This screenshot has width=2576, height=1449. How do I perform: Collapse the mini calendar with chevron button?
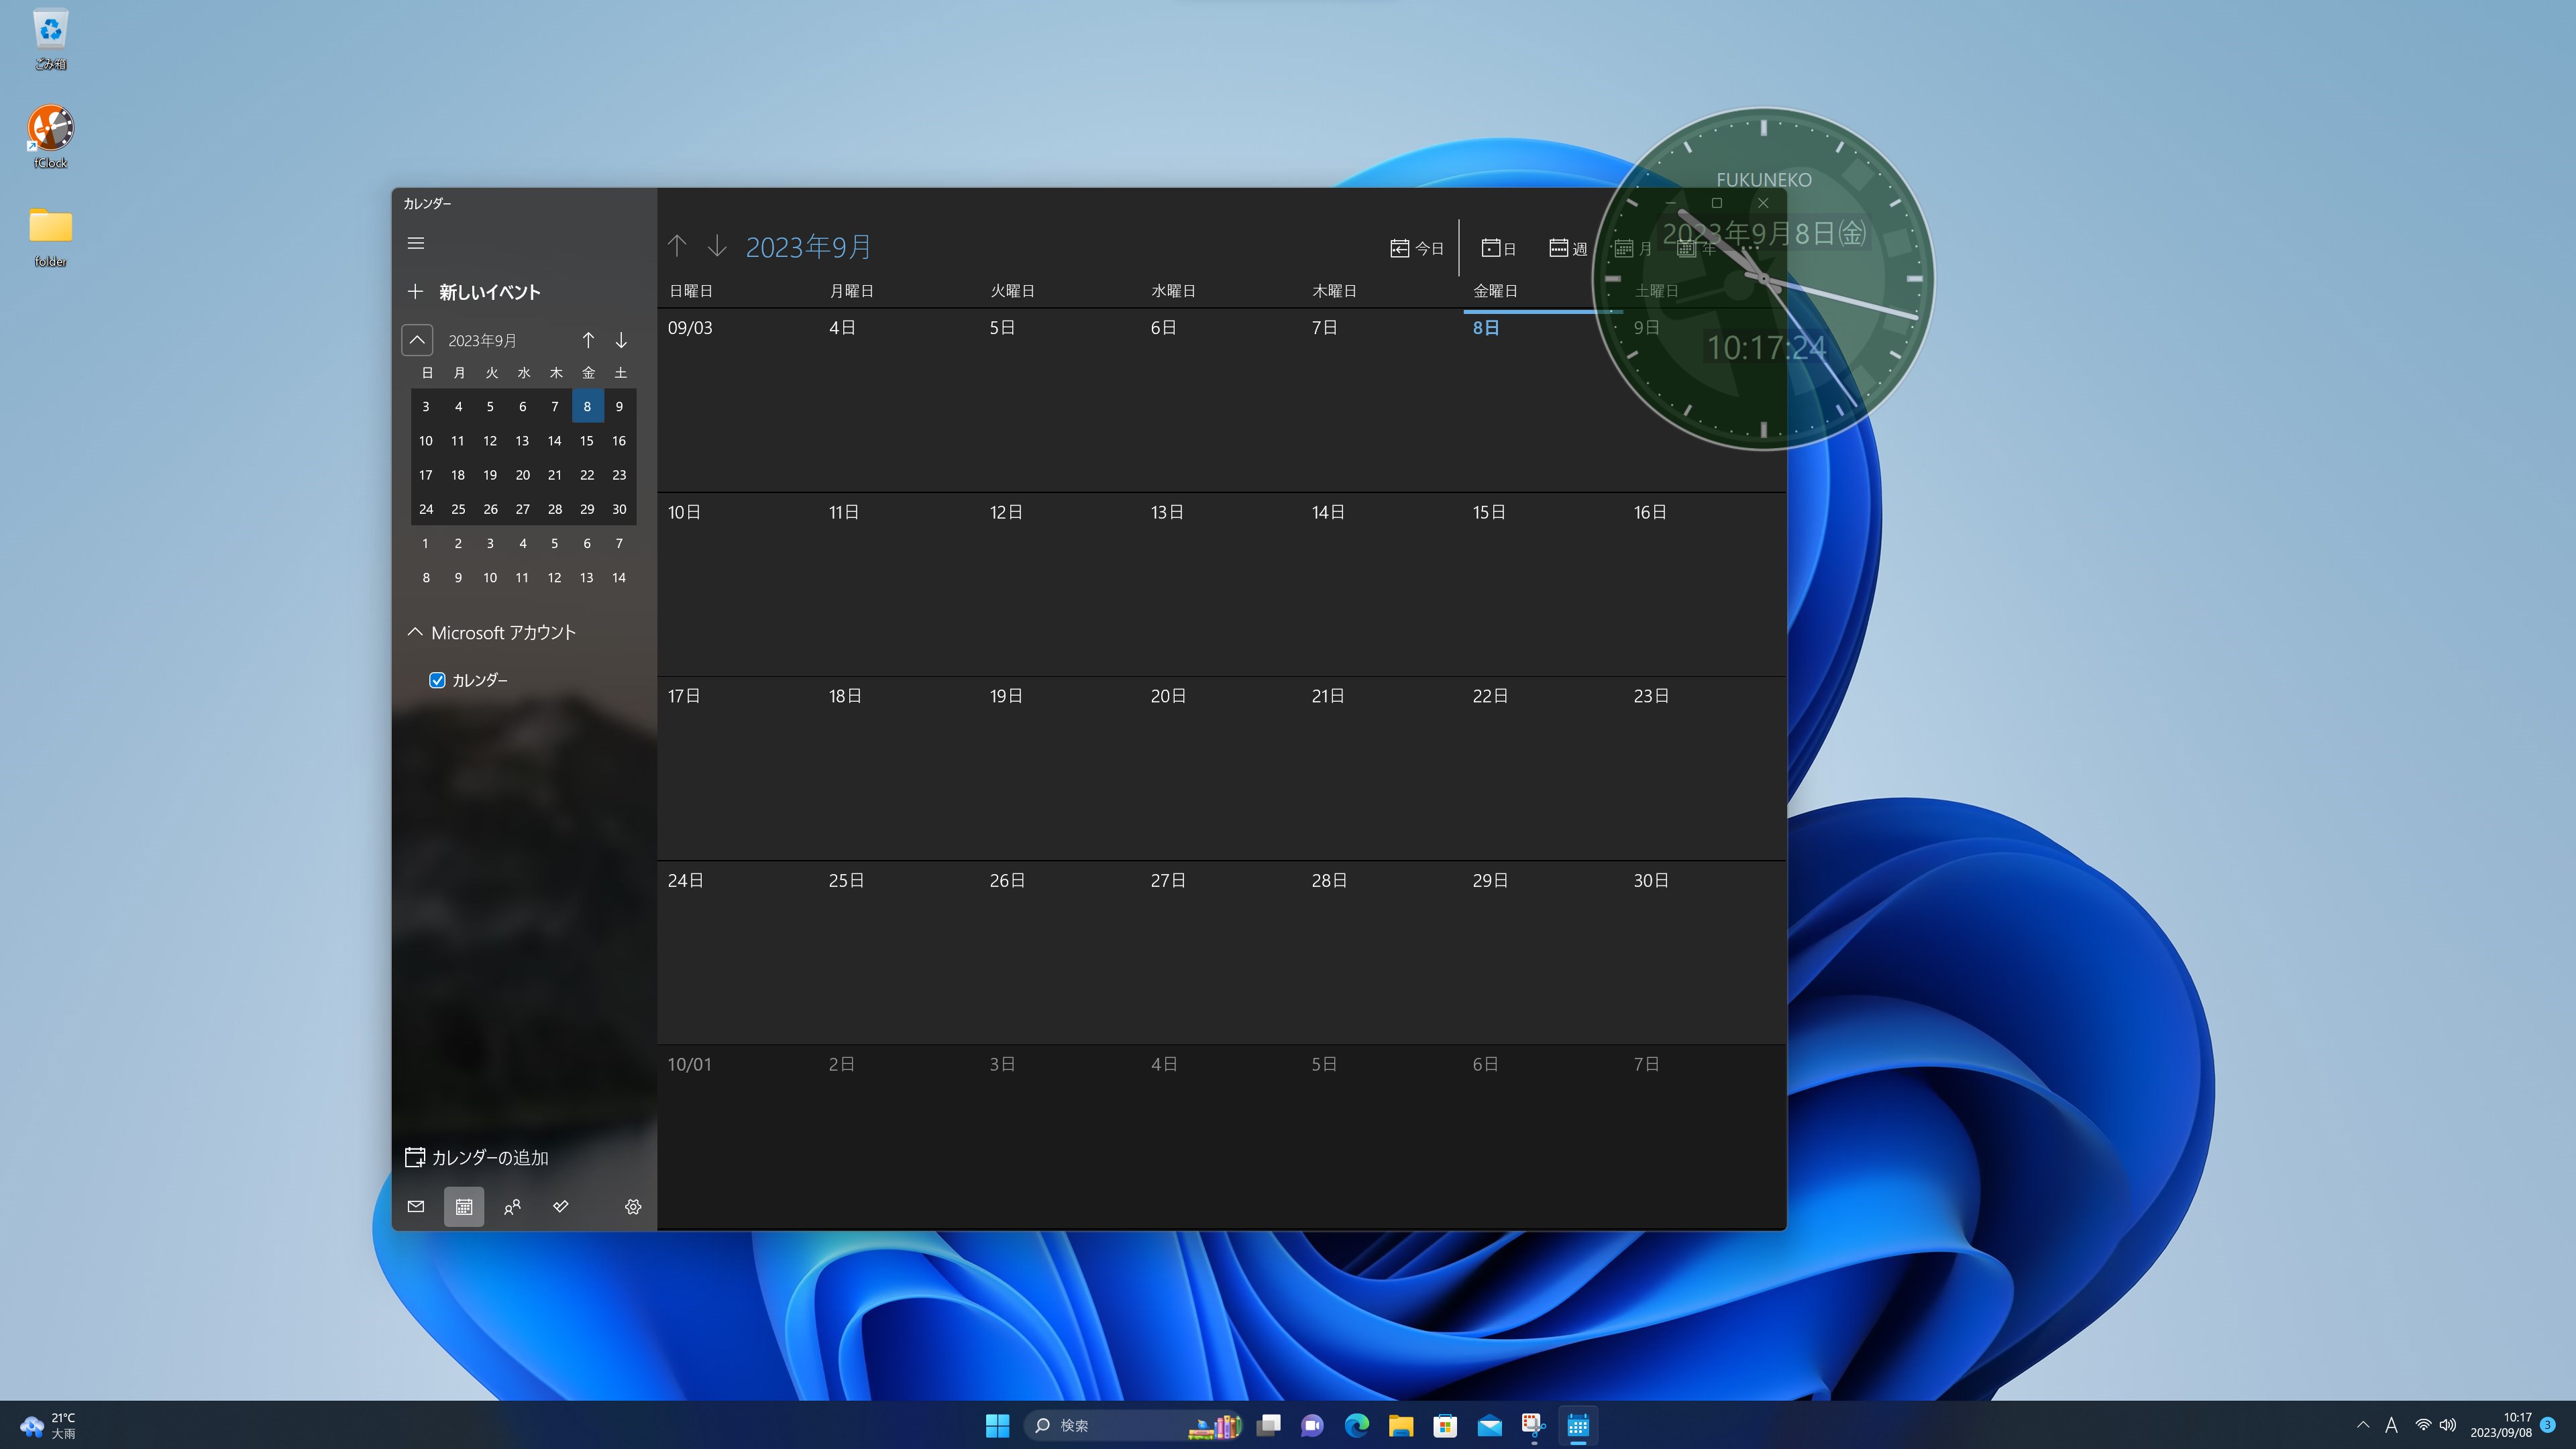coord(417,341)
